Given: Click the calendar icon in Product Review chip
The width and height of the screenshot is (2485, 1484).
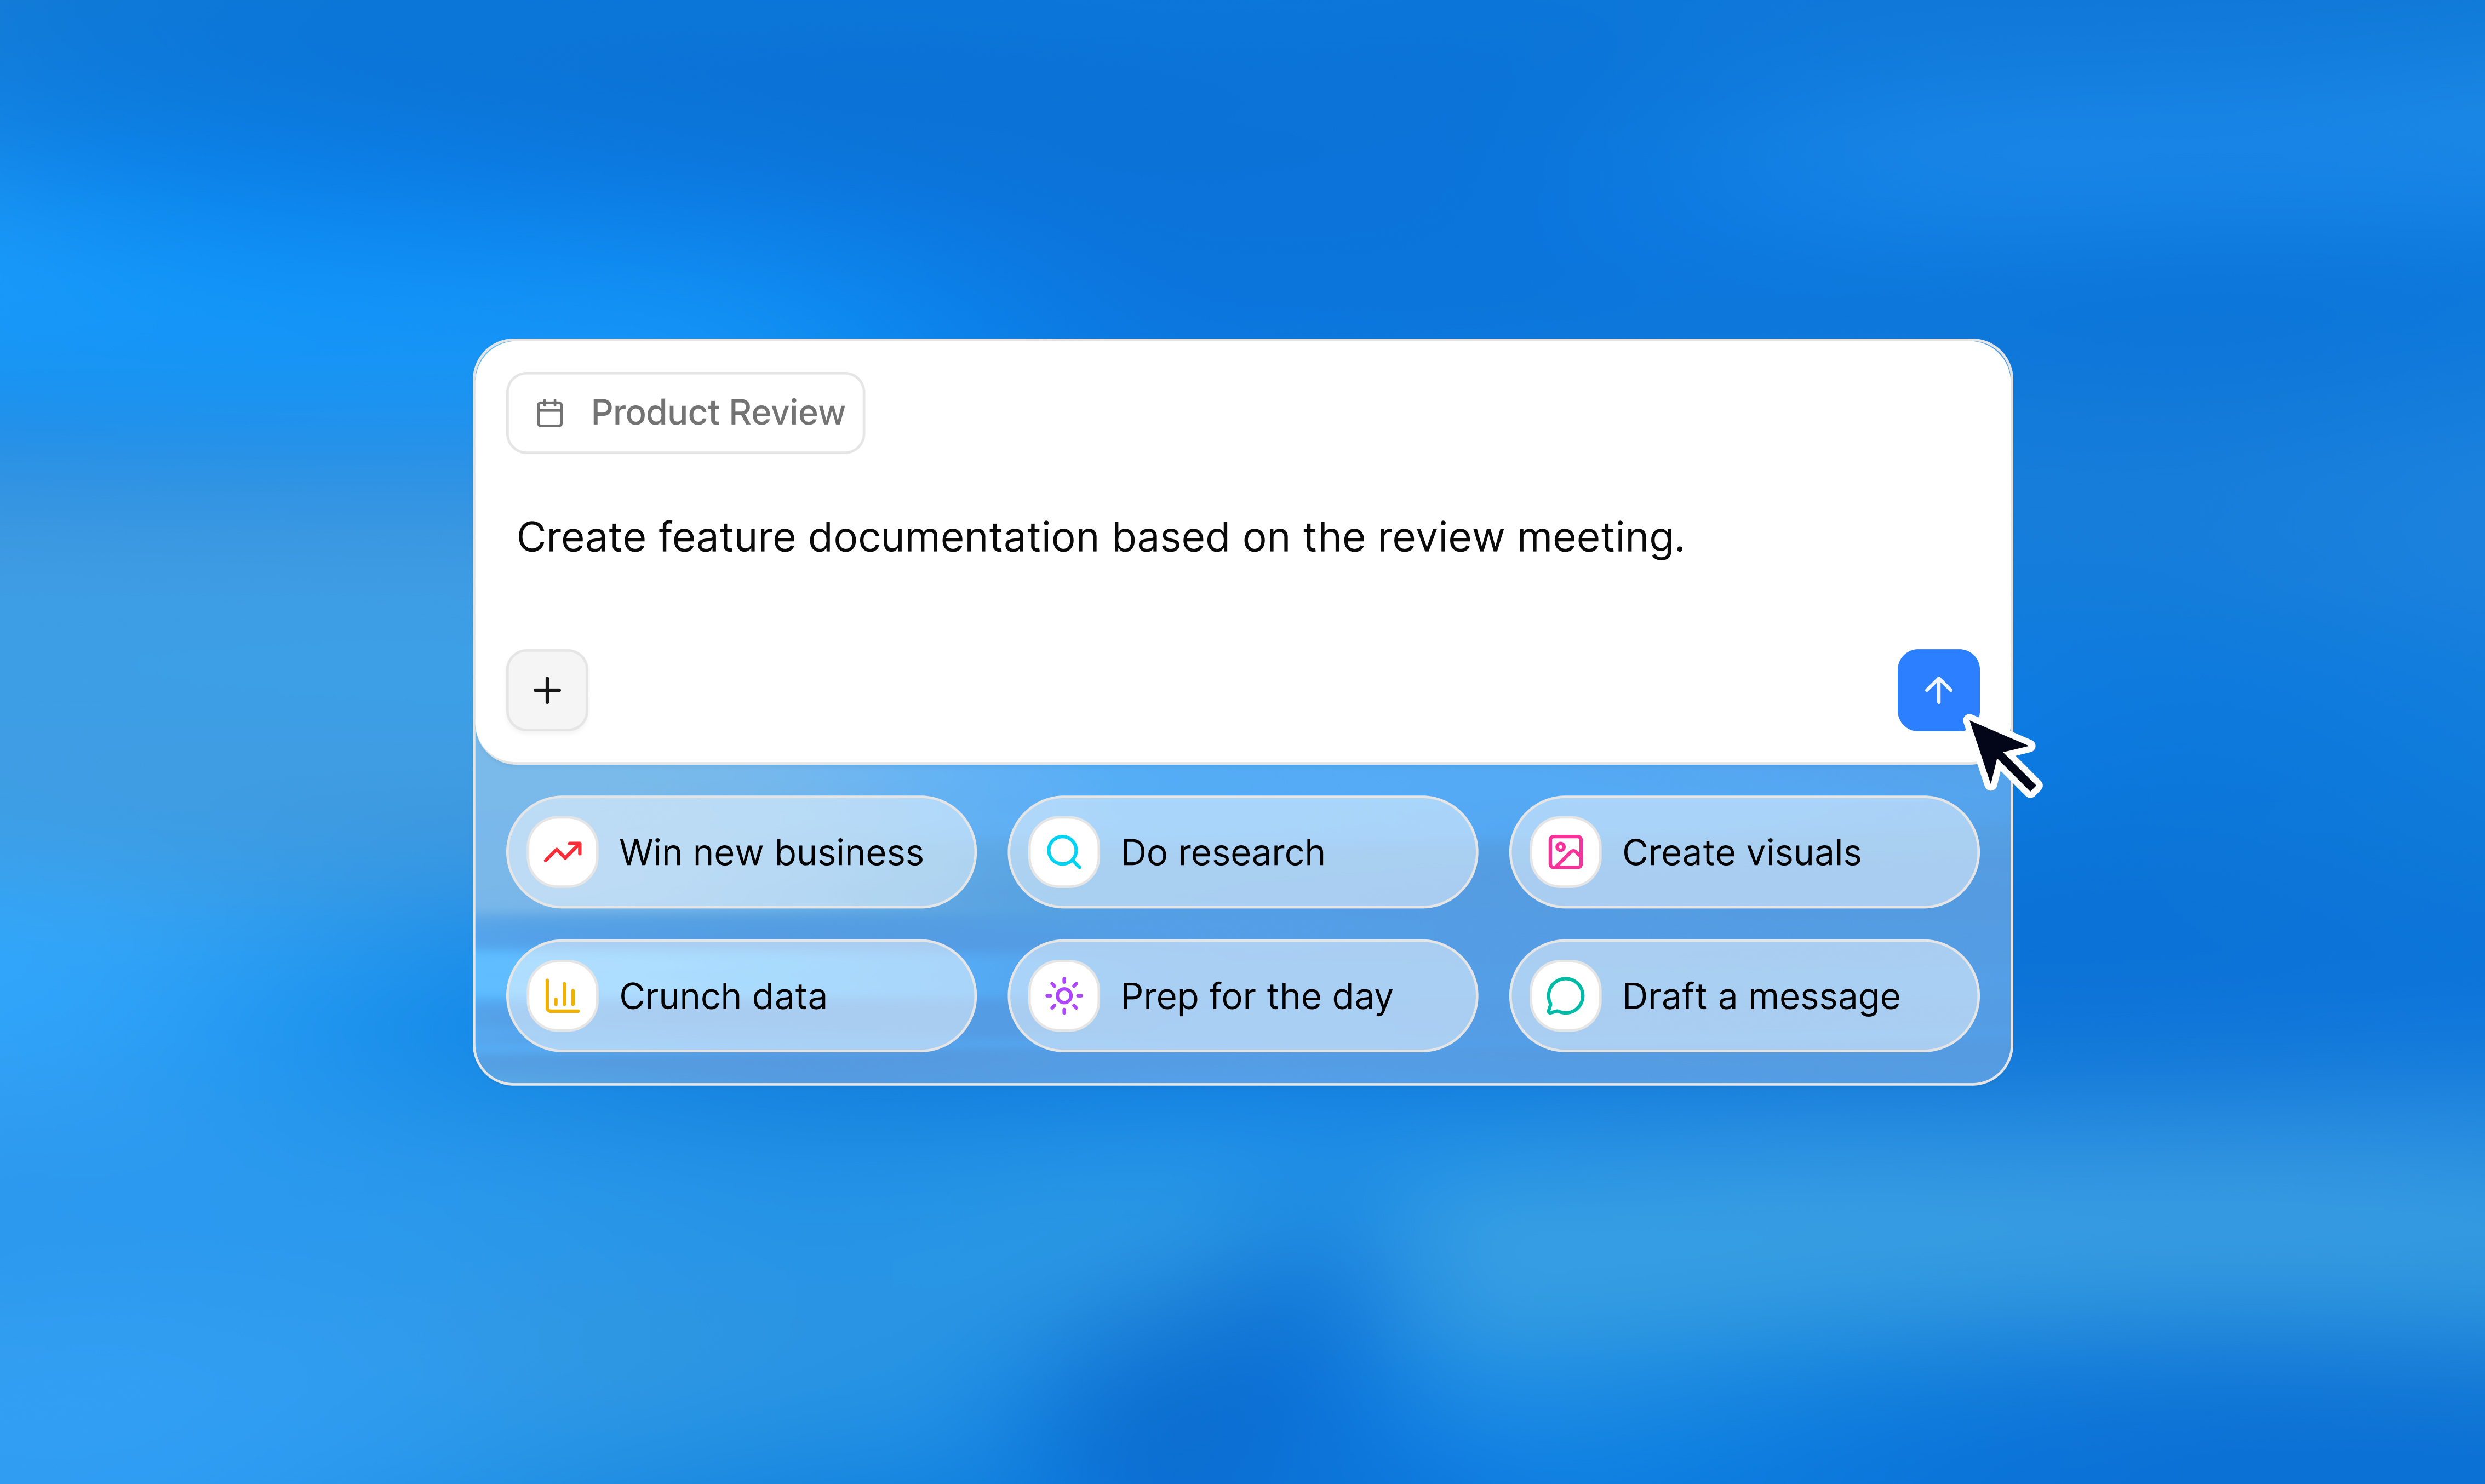Looking at the screenshot, I should point(550,413).
